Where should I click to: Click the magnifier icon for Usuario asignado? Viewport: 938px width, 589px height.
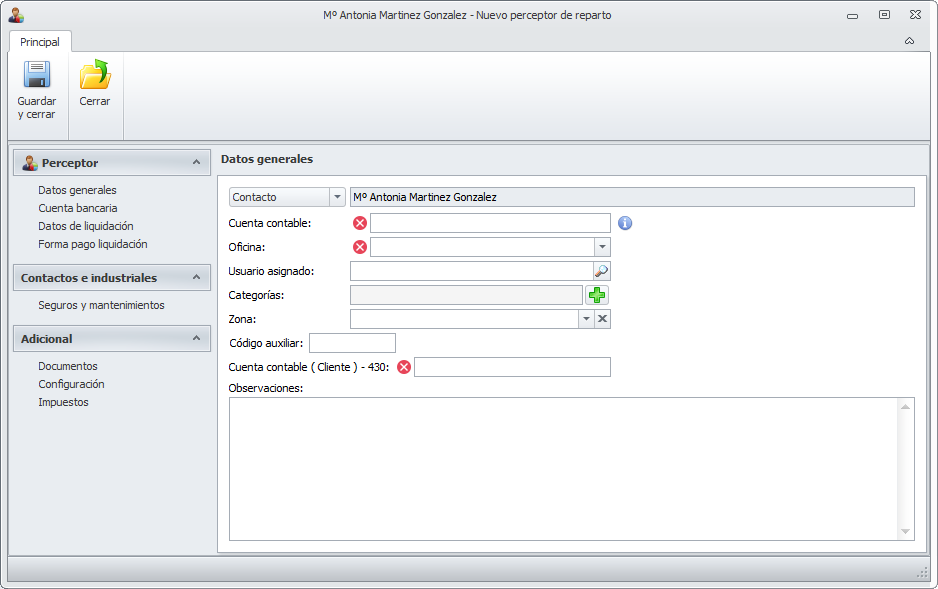coord(601,271)
